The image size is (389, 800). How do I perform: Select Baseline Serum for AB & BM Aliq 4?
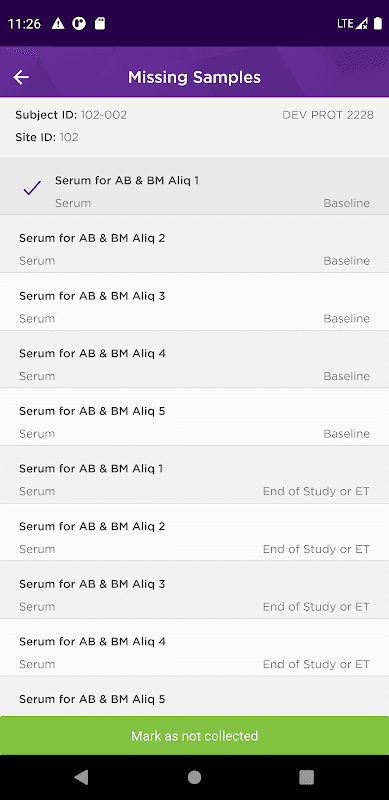[x=194, y=359]
